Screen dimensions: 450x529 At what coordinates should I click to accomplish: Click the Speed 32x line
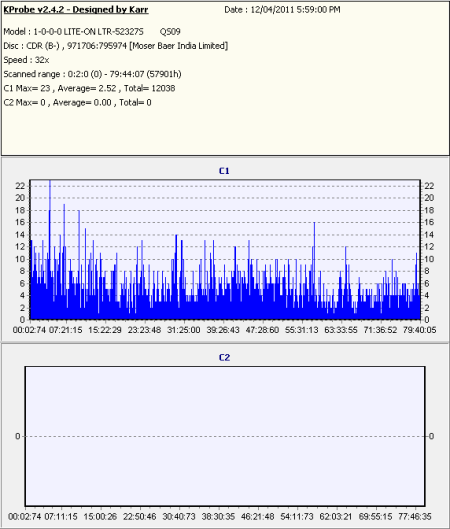pyautogui.click(x=26, y=60)
